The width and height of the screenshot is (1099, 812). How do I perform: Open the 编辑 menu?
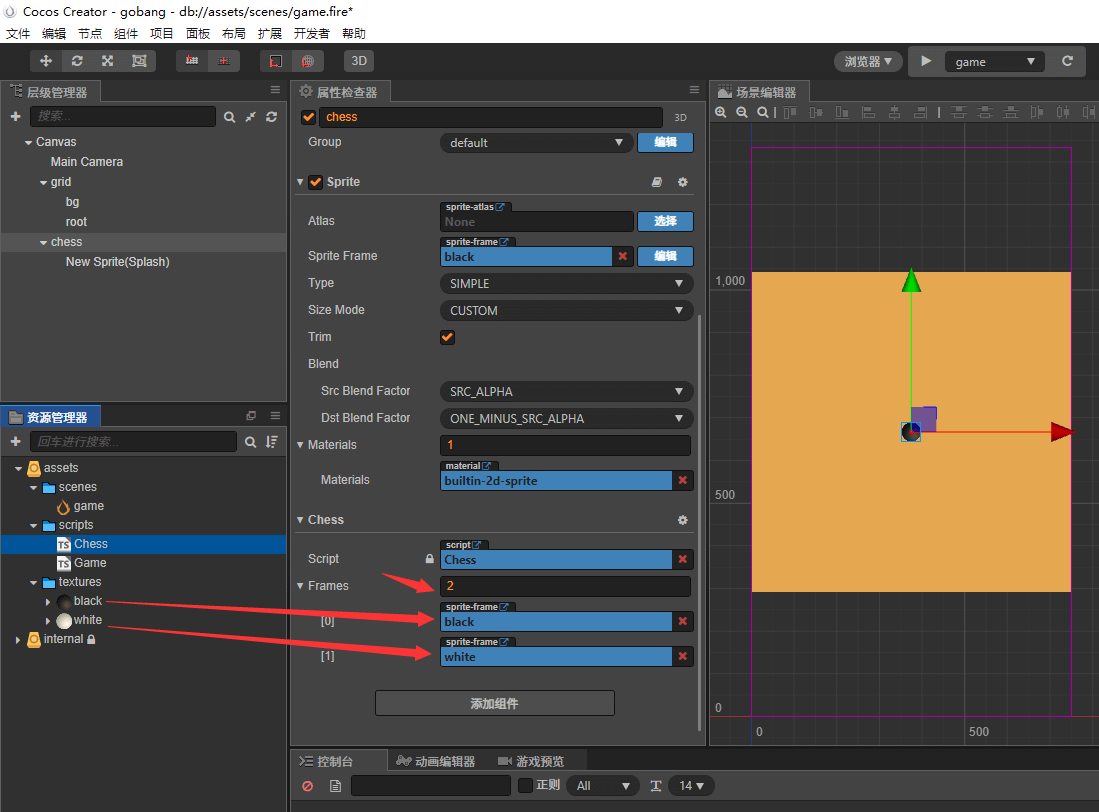[54, 34]
